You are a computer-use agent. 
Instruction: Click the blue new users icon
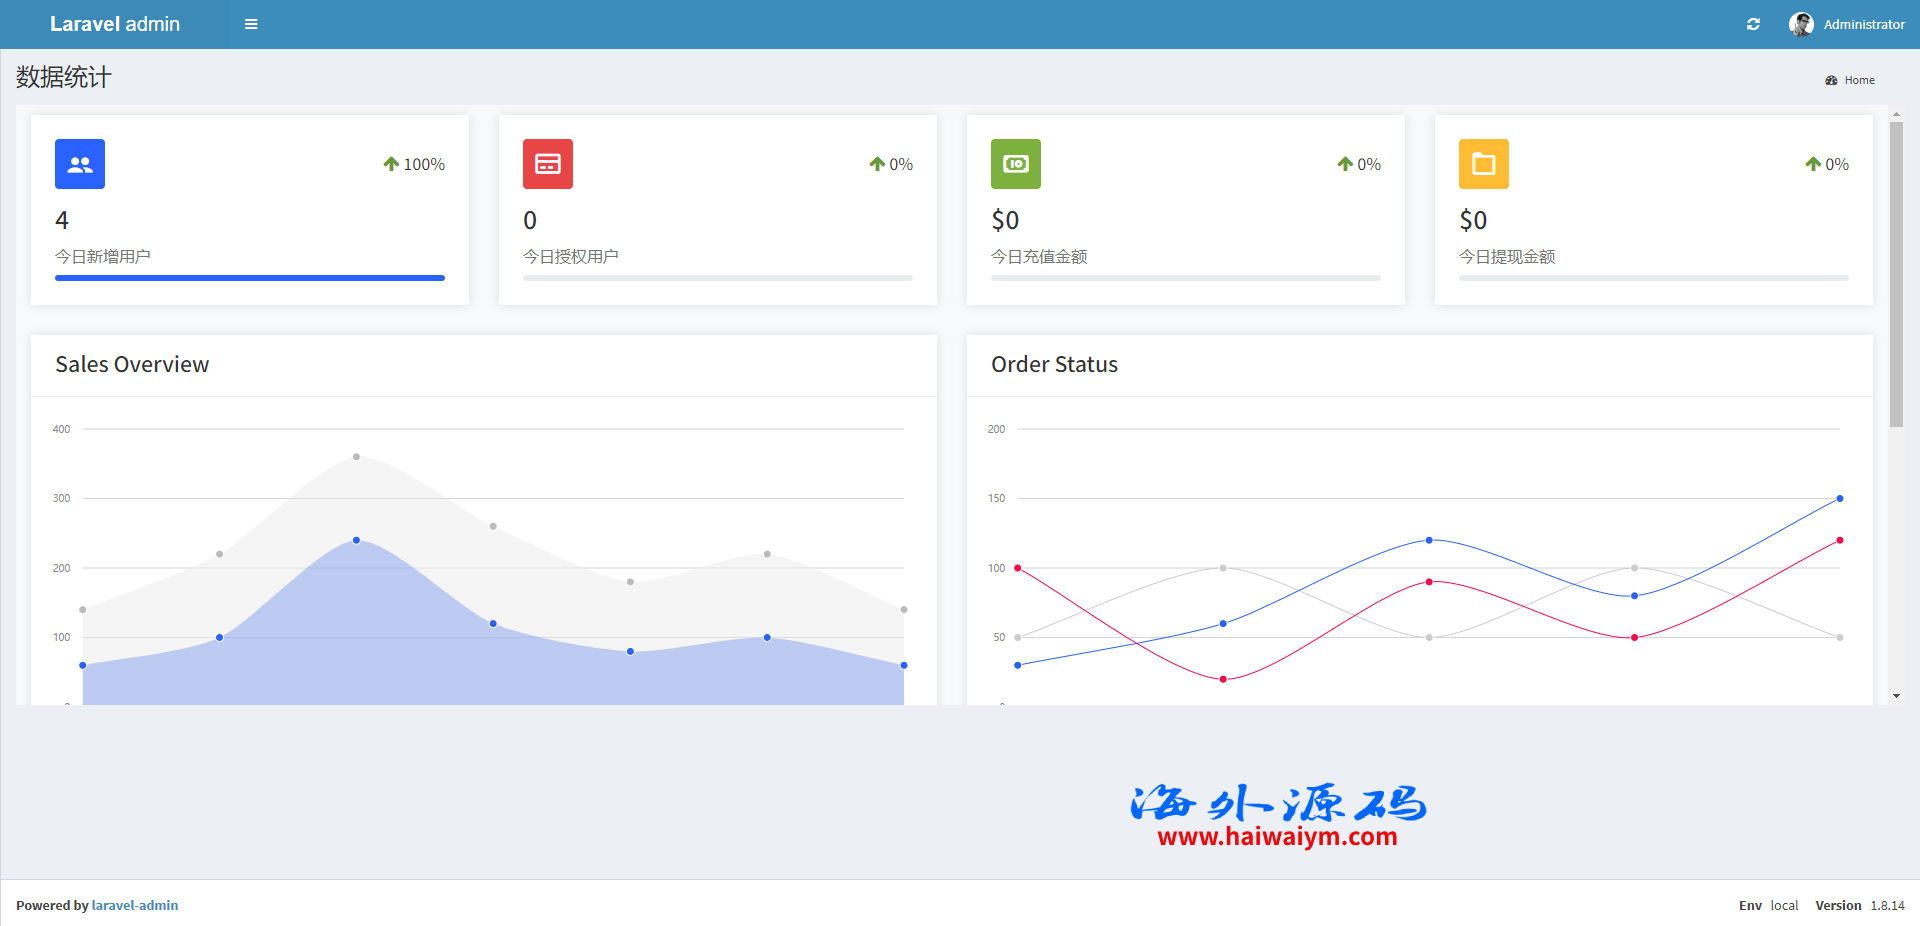80,164
